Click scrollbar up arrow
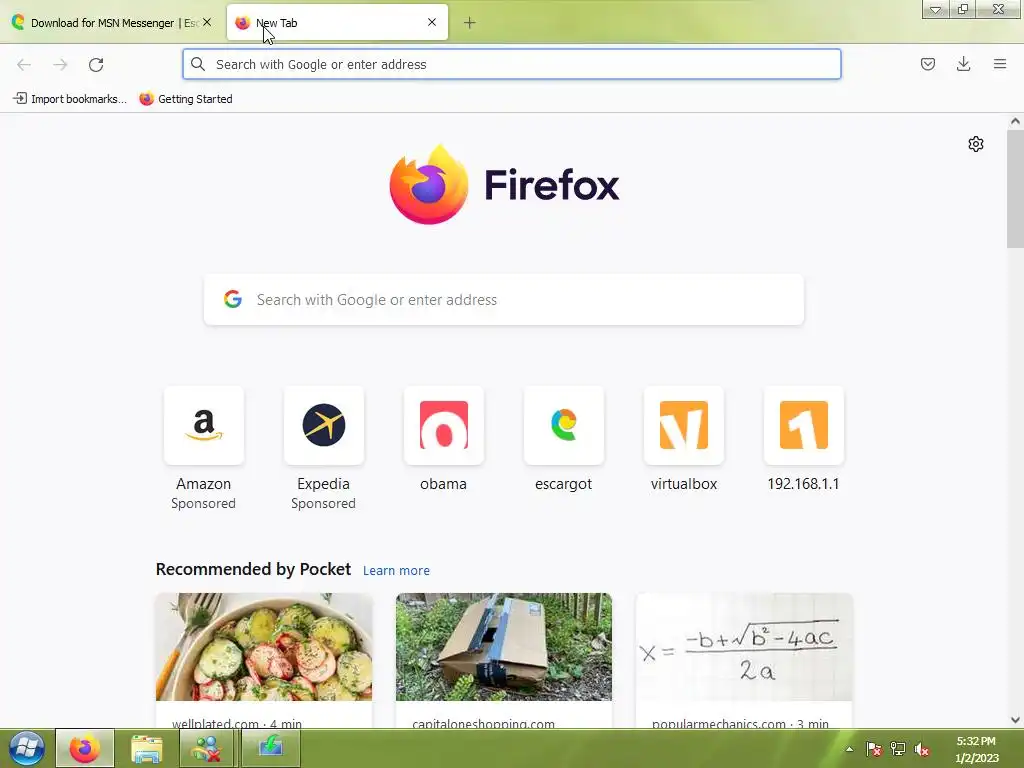 [x=1015, y=121]
